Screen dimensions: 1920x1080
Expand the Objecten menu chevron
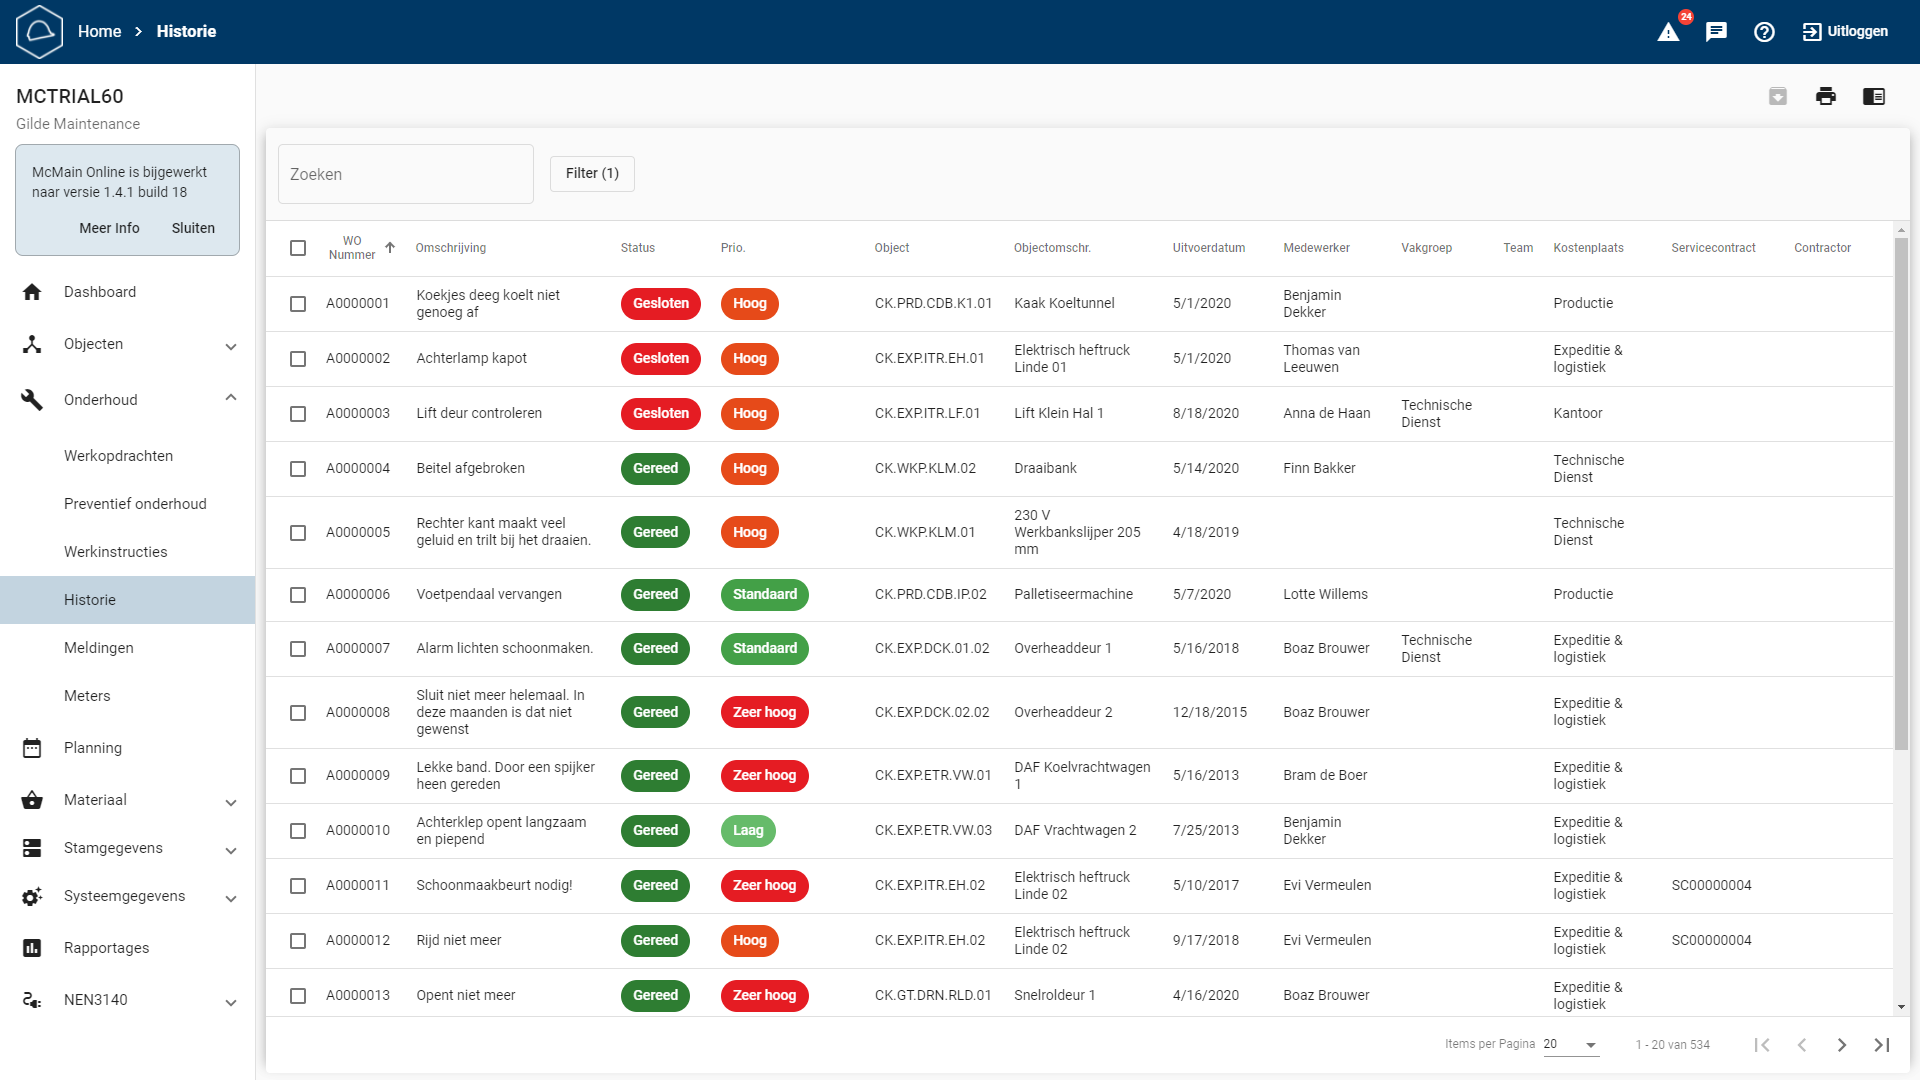pos(231,346)
